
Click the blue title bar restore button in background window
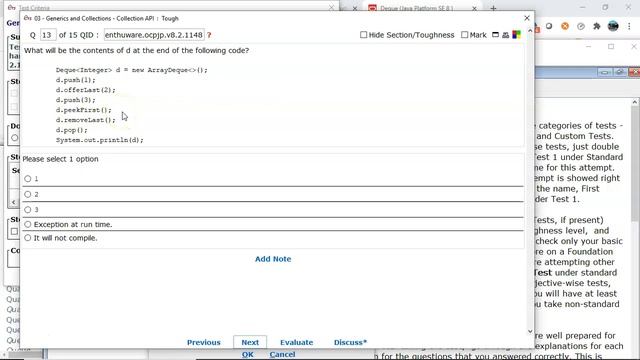coord(620,72)
